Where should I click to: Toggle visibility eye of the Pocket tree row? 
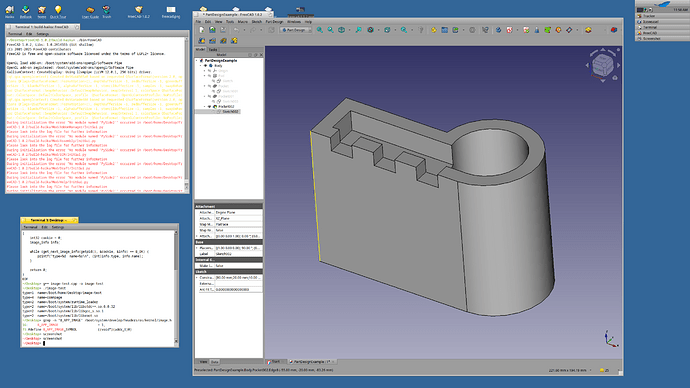209,86
